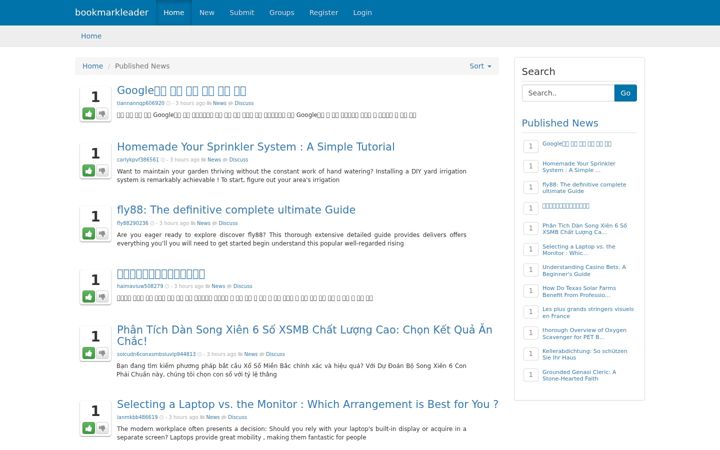The width and height of the screenshot is (720, 450).
Task: Upvote the post by haimavtuw508279
Action: click(89, 297)
